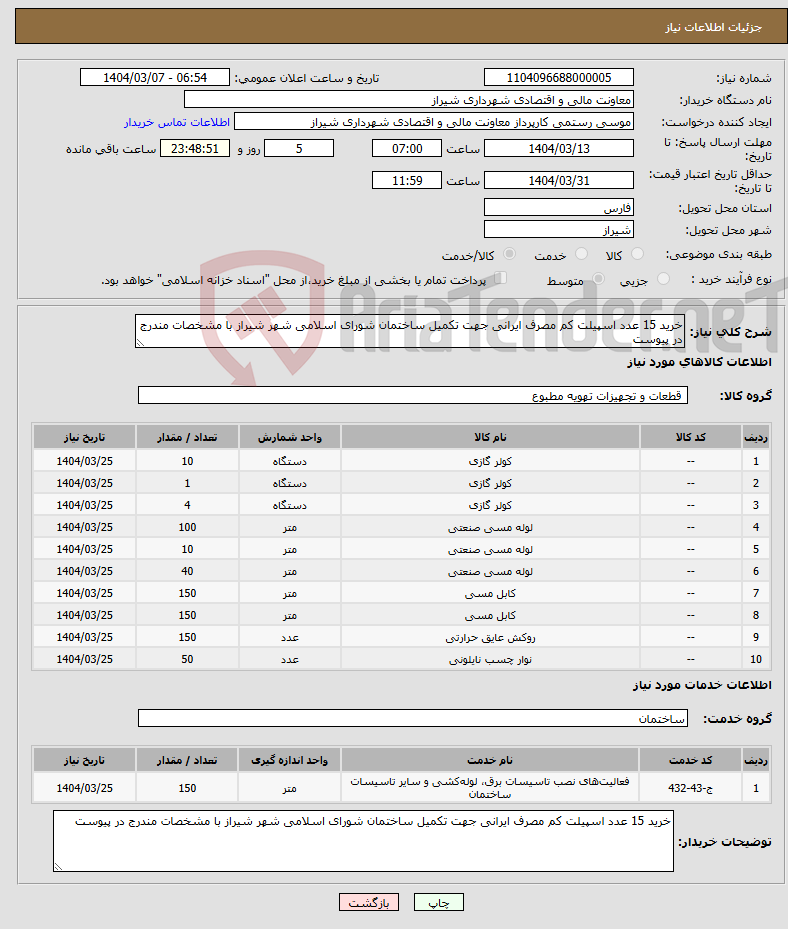Click the goods table تعداد / مقدار header
Image resolution: width=788 pixels, height=929 pixels.
pyautogui.click(x=187, y=437)
